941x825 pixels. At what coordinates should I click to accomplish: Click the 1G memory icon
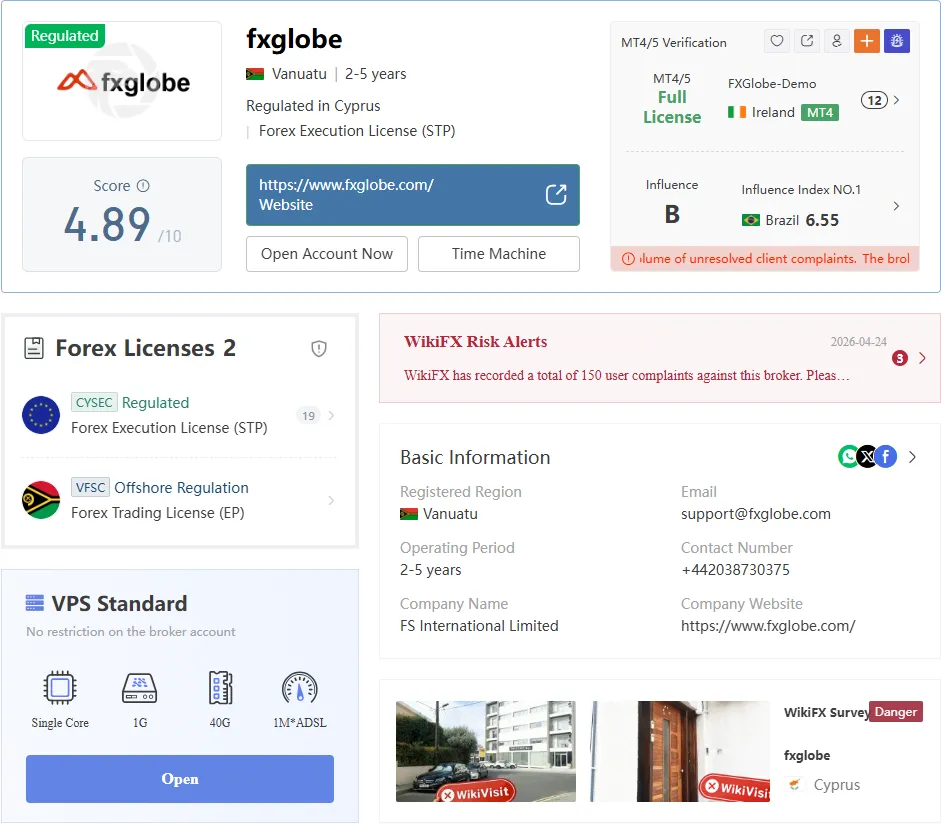point(139,688)
